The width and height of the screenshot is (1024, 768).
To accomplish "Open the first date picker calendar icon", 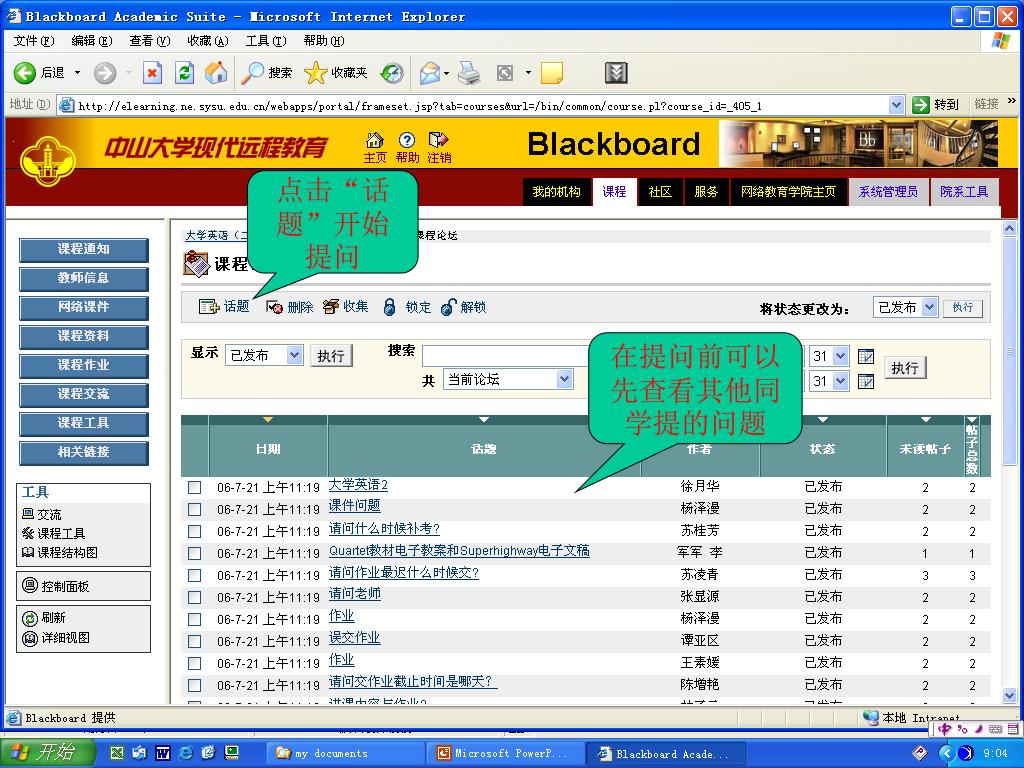I will pos(866,357).
